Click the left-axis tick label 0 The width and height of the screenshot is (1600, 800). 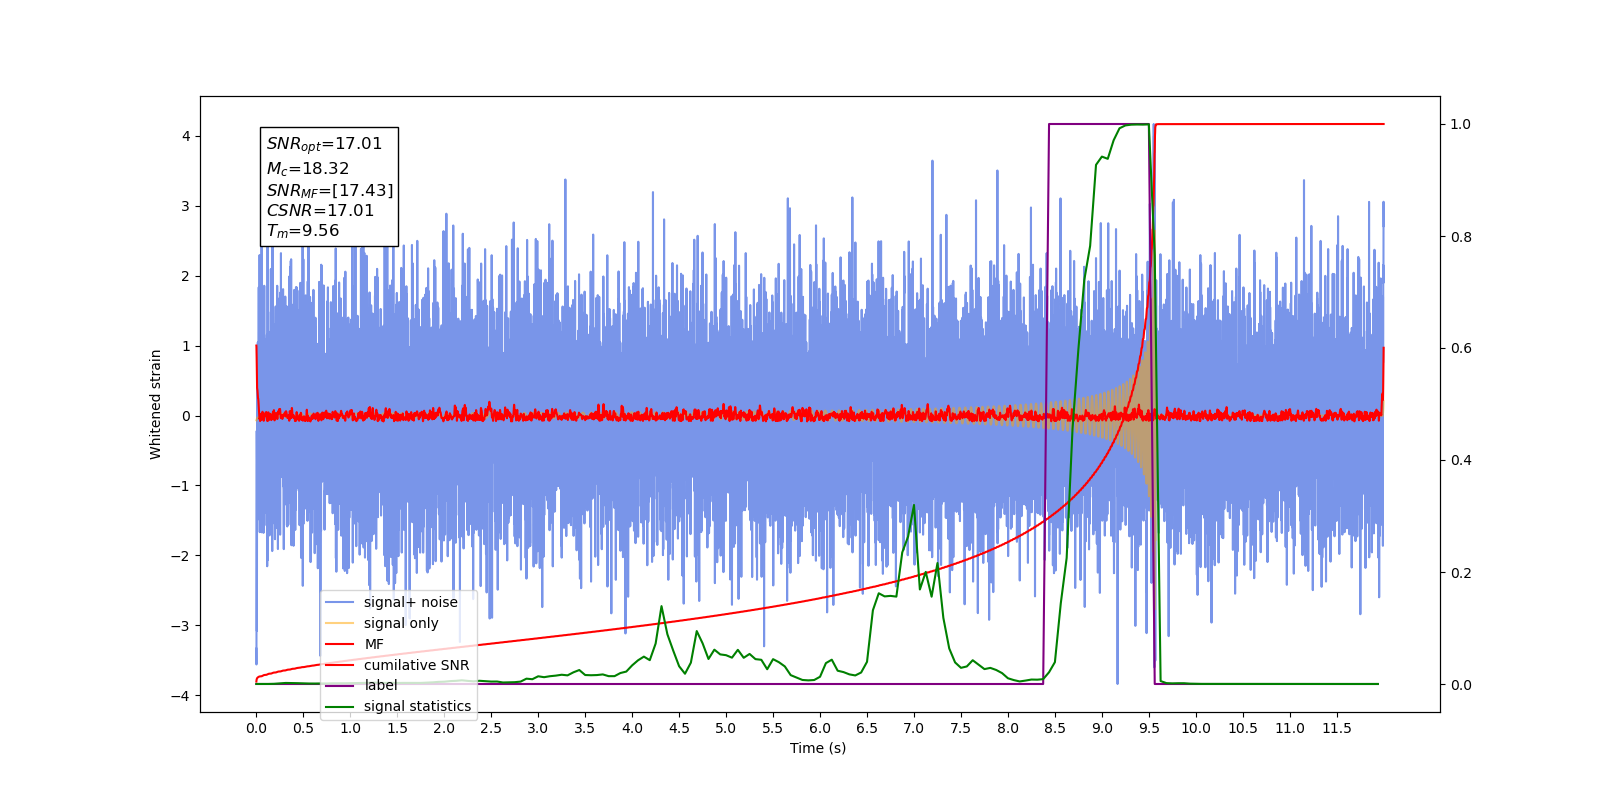coord(185,416)
